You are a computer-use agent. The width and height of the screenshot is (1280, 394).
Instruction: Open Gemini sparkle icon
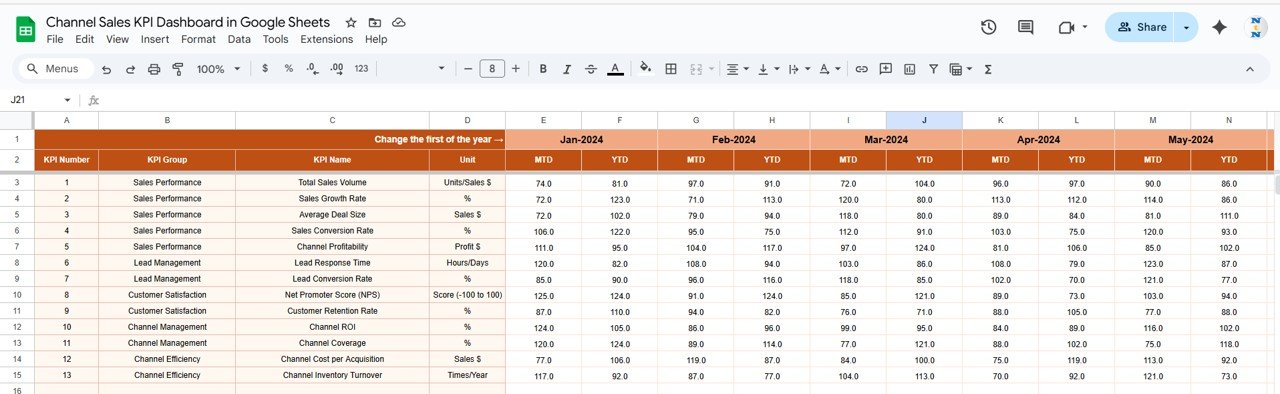pos(1219,27)
